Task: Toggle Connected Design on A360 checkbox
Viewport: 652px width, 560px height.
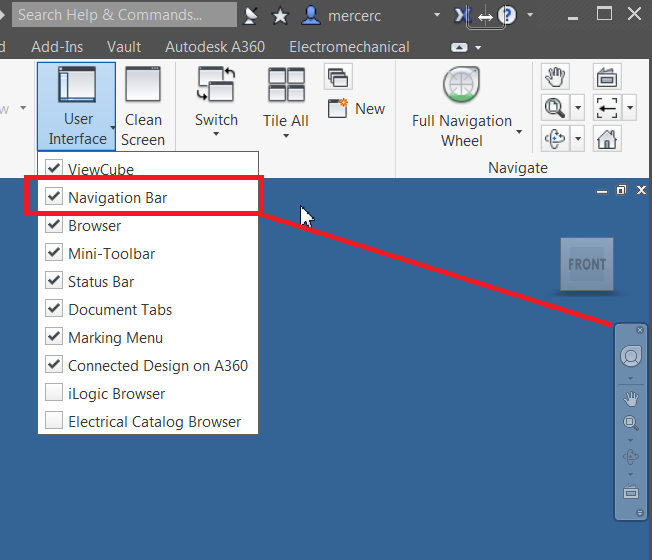Action: pyautogui.click(x=54, y=364)
